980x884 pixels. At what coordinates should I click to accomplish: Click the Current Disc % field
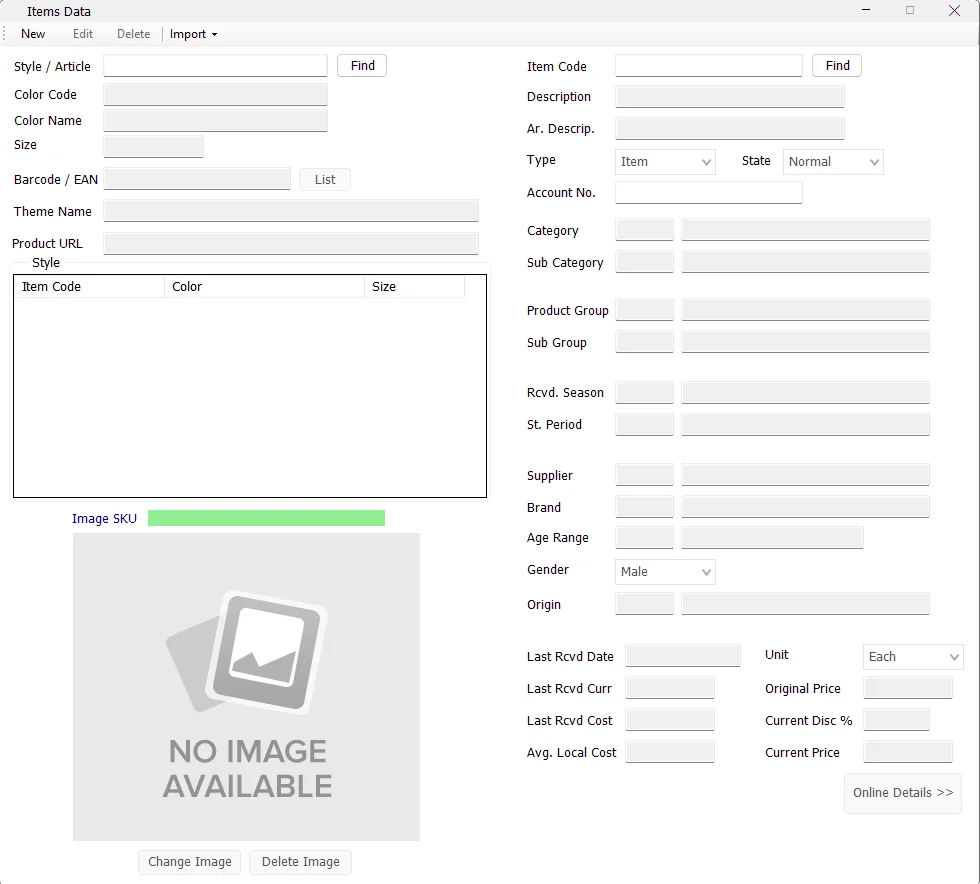tap(896, 720)
